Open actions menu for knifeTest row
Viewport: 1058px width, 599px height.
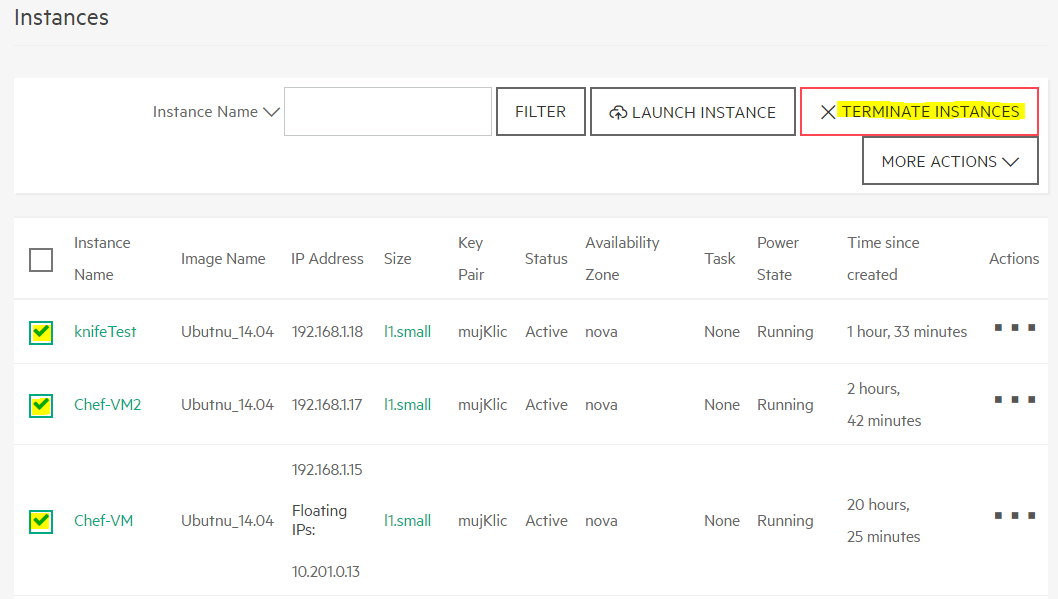click(1015, 328)
